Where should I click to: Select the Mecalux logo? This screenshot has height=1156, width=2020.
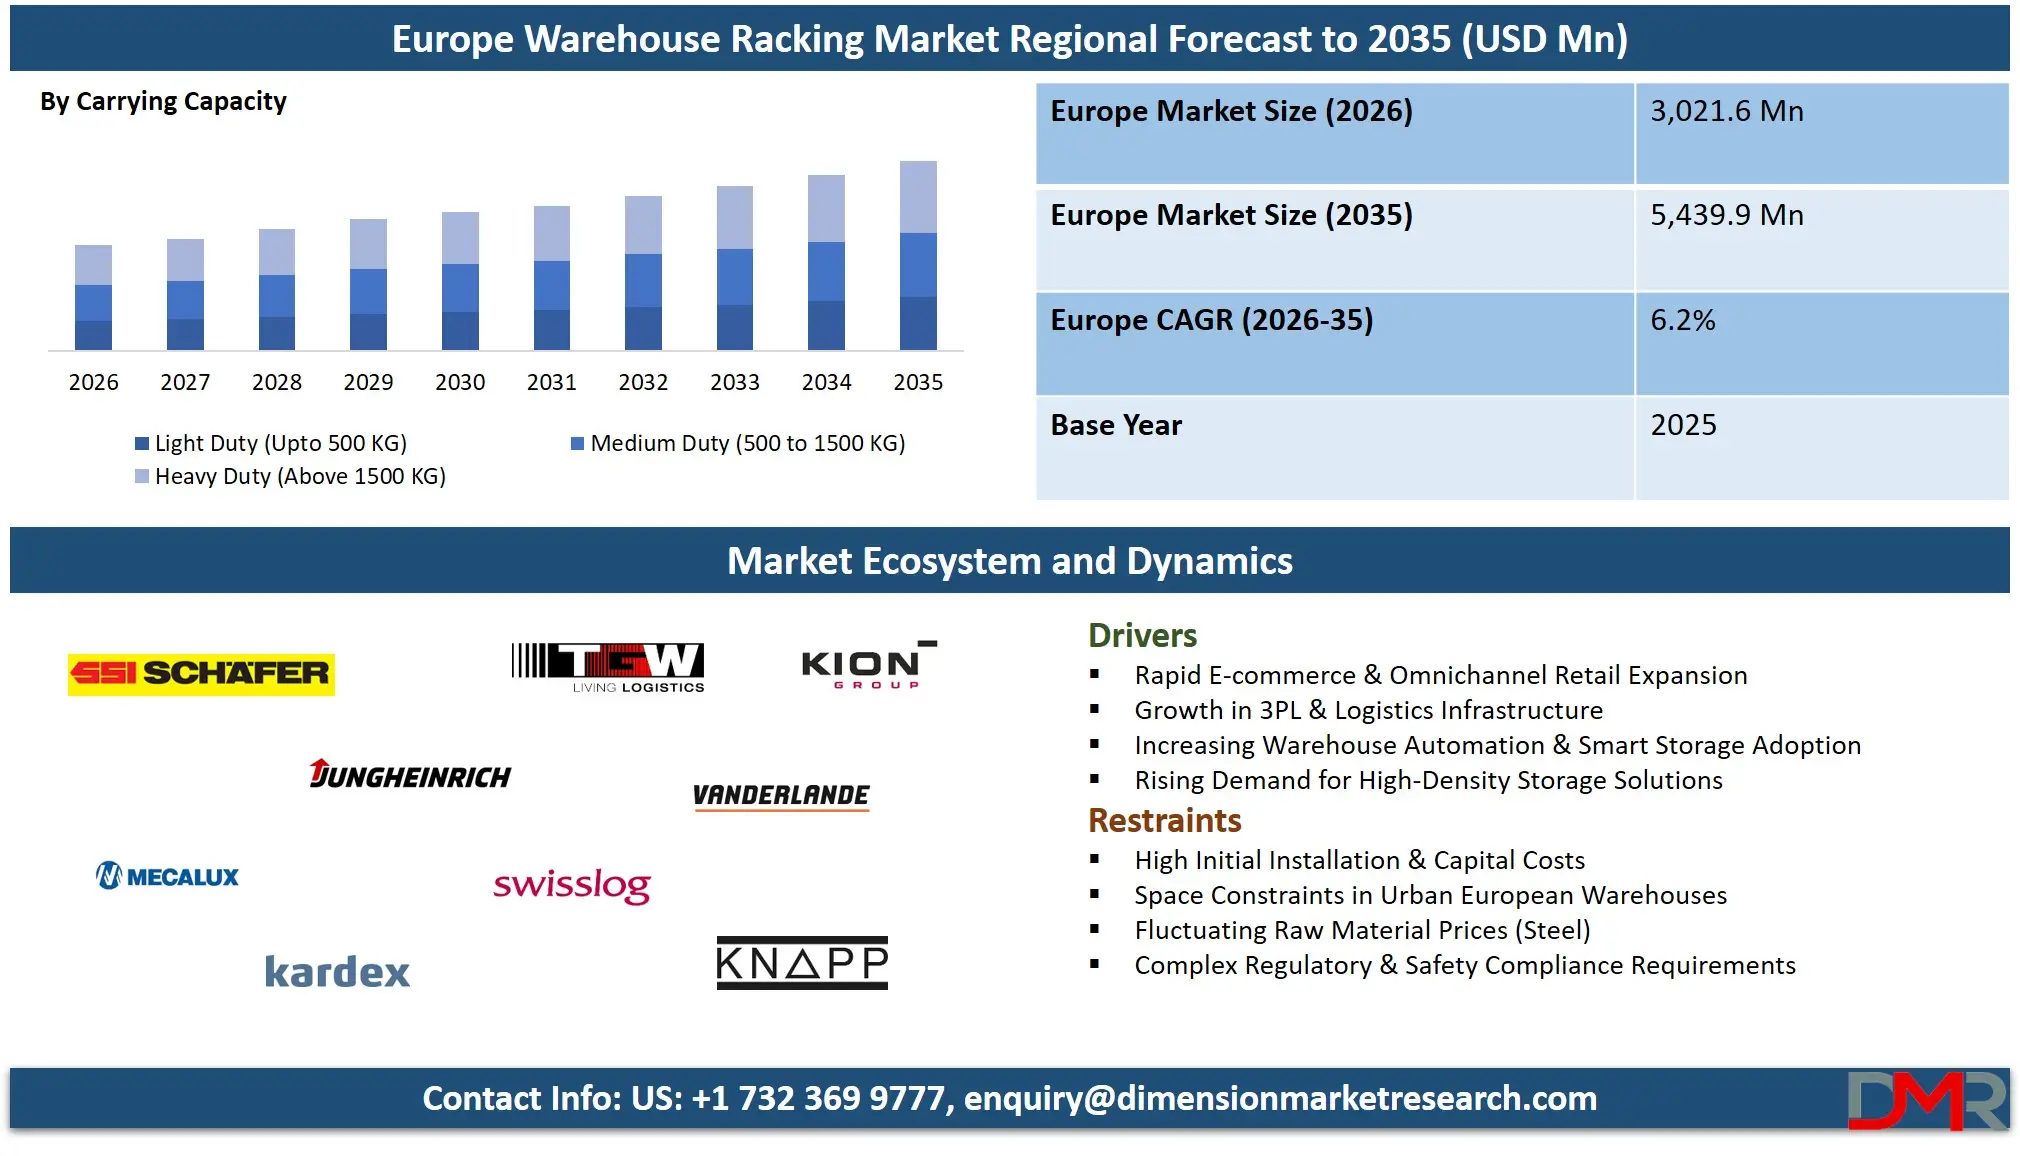point(167,877)
